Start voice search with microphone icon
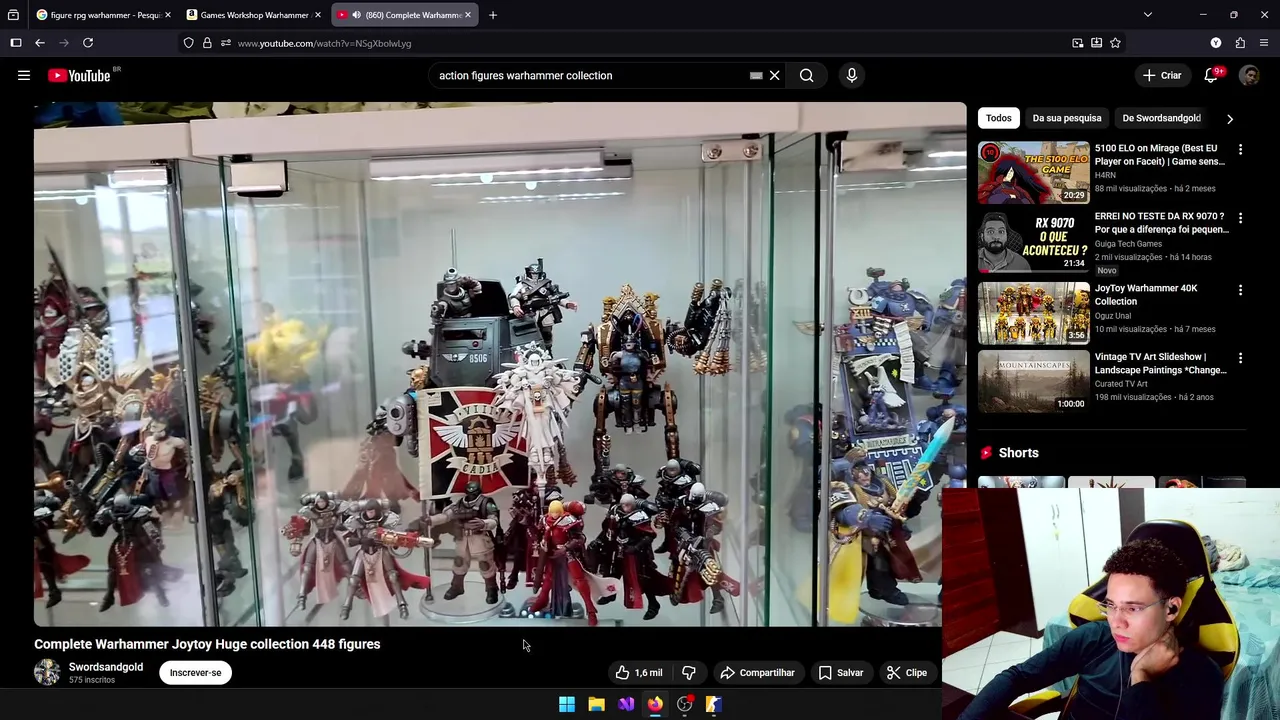 pos(852,75)
